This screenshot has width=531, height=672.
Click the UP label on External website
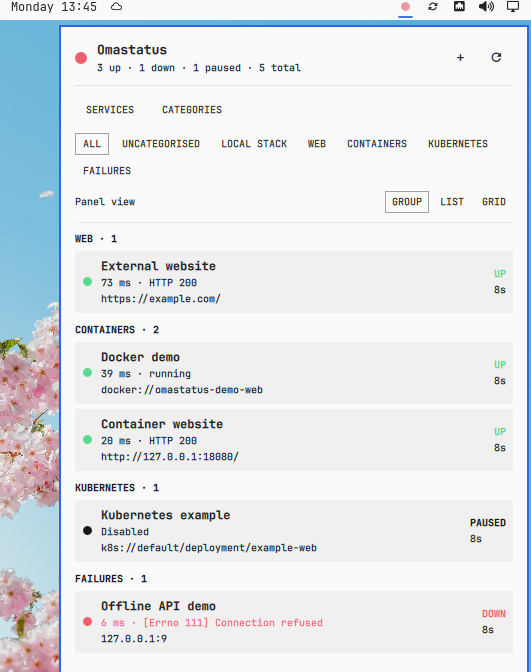tap(500, 274)
